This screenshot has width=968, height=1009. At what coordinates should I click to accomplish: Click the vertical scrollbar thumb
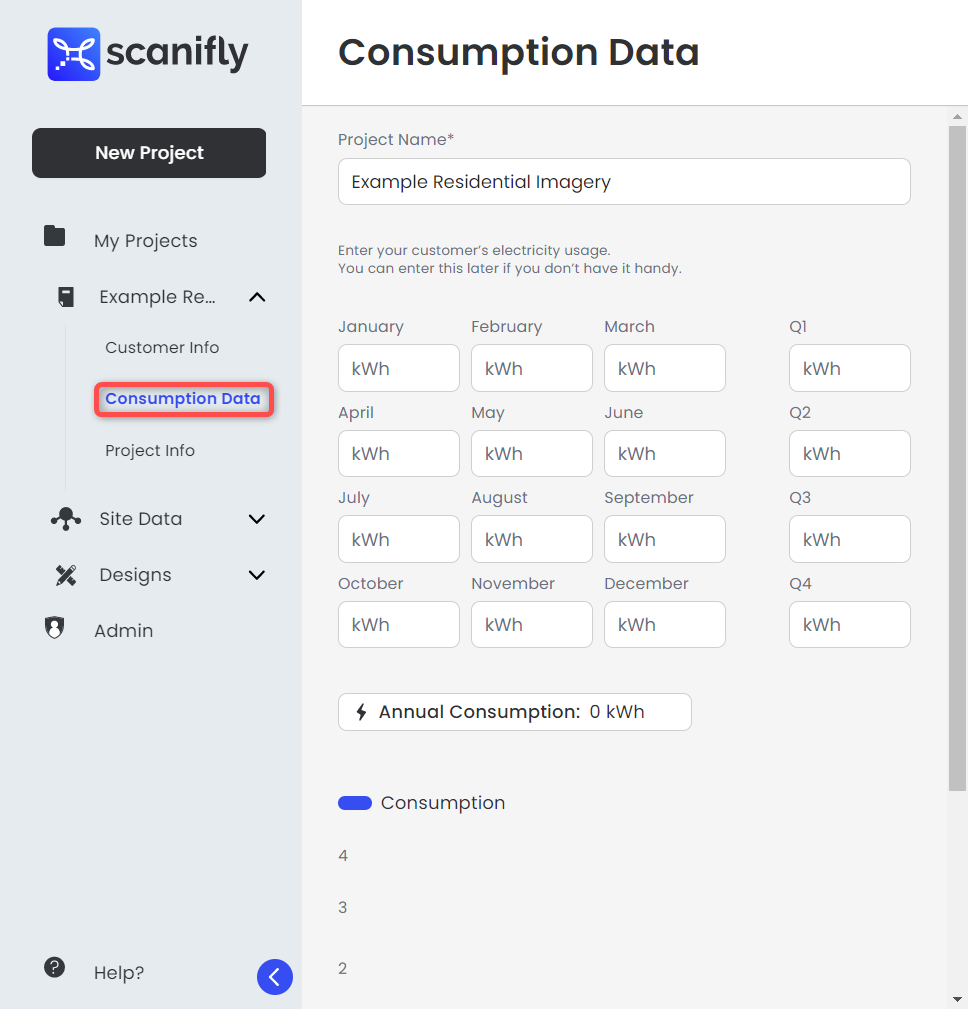tap(957, 458)
